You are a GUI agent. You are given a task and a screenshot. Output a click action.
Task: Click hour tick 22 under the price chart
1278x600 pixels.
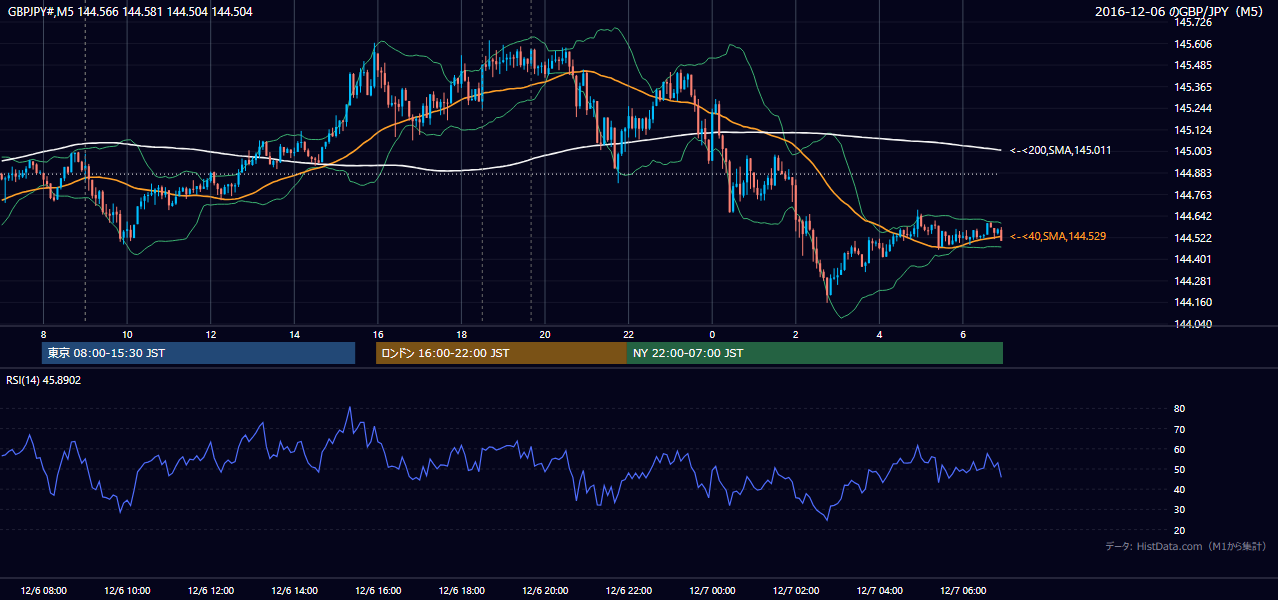pos(629,334)
